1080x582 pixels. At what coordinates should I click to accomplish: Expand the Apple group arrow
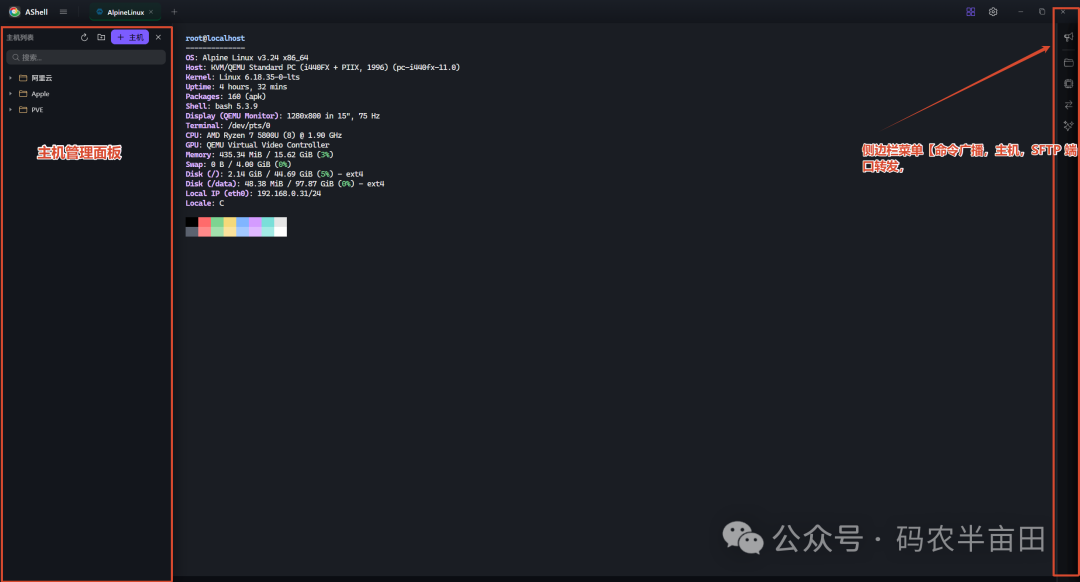pyautogui.click(x=10, y=94)
